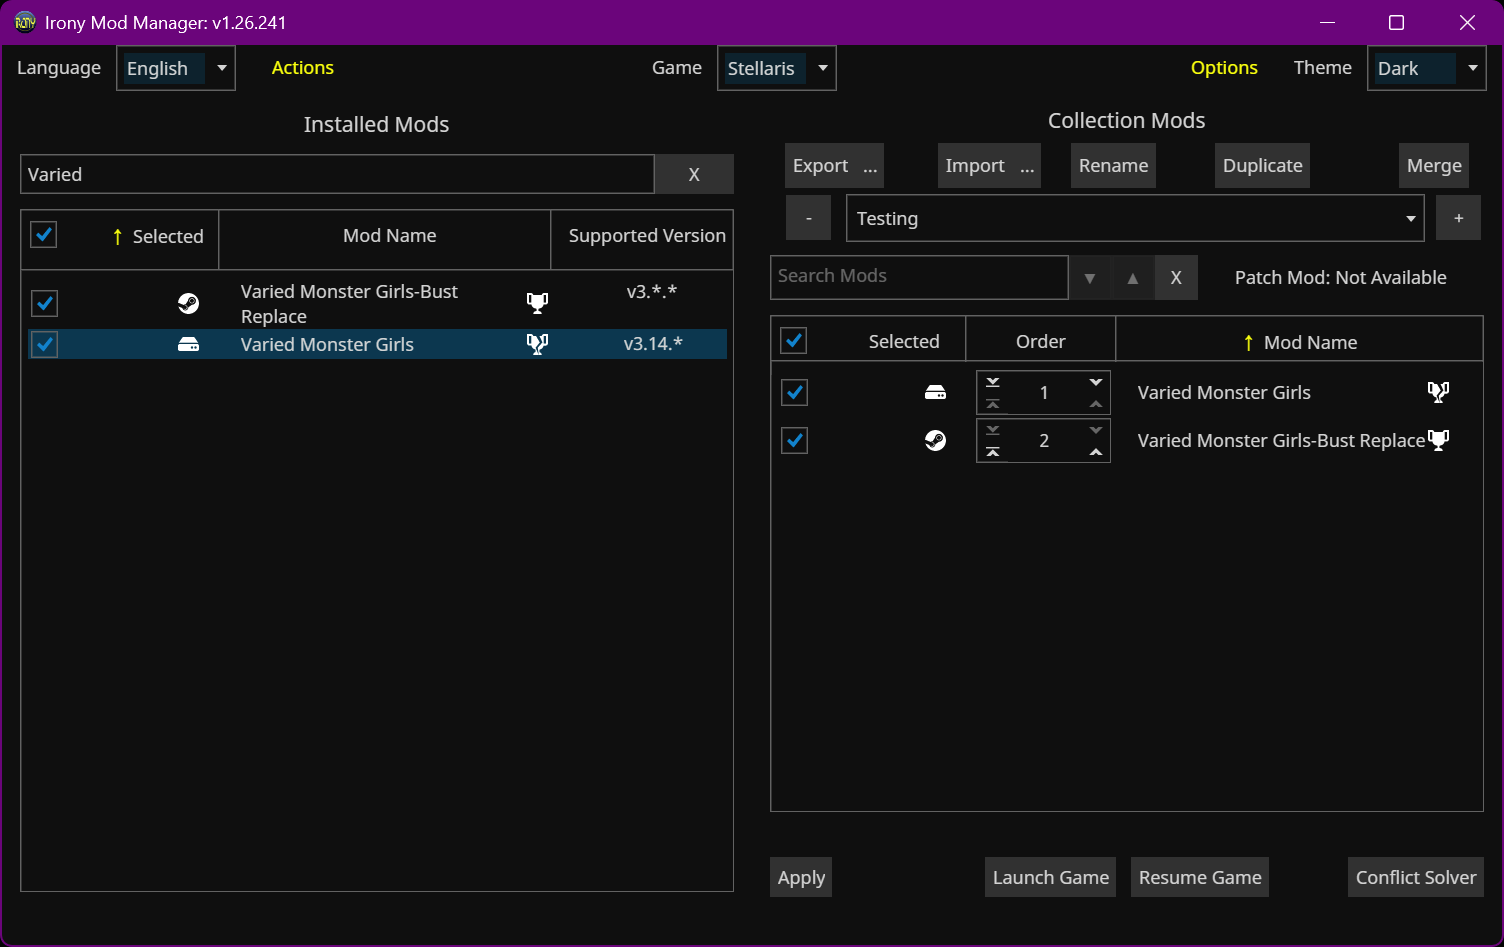Viewport: 1504px width, 947px height.
Task: Click the Steam source icon in Installed Mods list
Action: click(x=188, y=303)
